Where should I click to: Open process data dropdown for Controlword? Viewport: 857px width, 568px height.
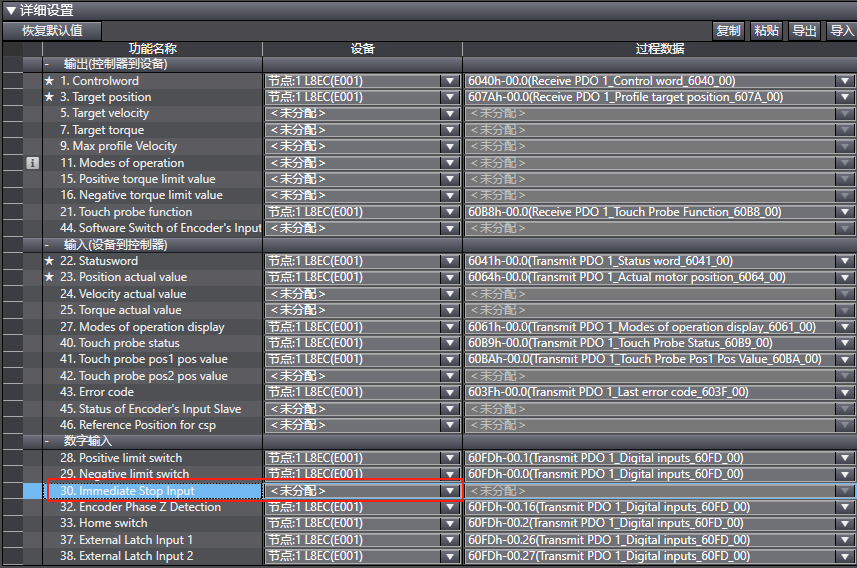pos(845,81)
